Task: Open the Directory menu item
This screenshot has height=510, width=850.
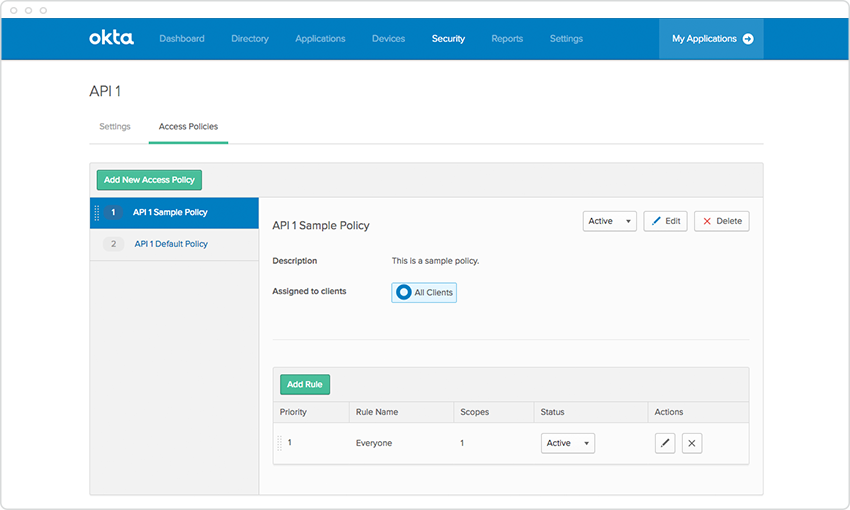Action: pos(249,39)
